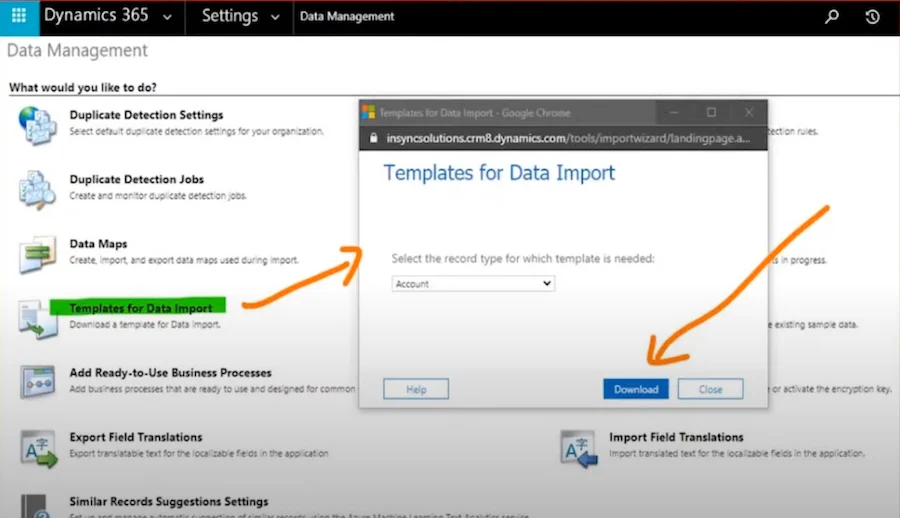Viewport: 900px width, 518px height.
Task: Click the Templates for Data Import popup heading
Action: [x=499, y=173]
